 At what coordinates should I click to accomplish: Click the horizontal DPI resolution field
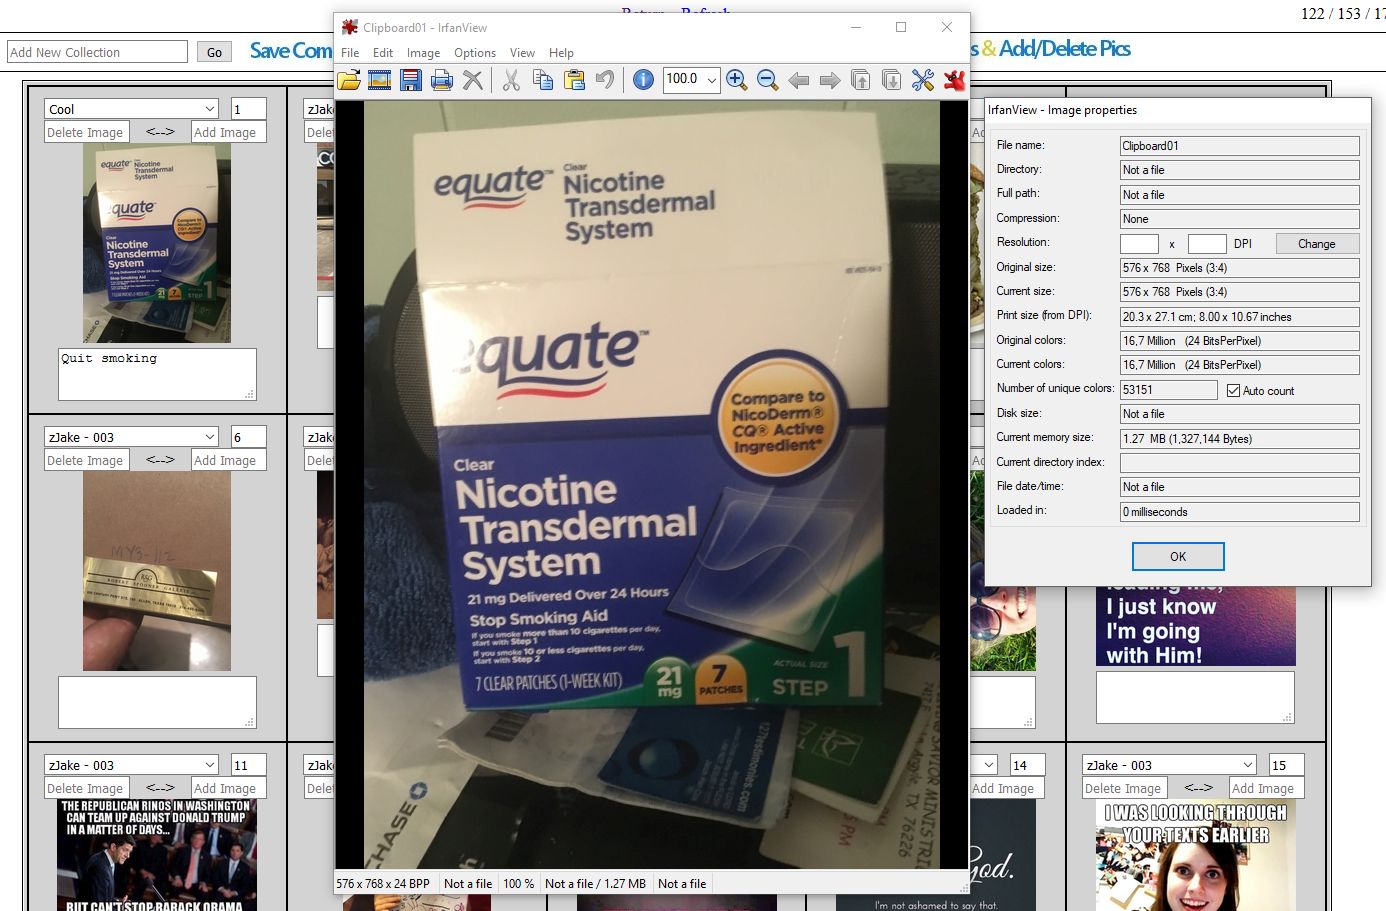[1139, 243]
